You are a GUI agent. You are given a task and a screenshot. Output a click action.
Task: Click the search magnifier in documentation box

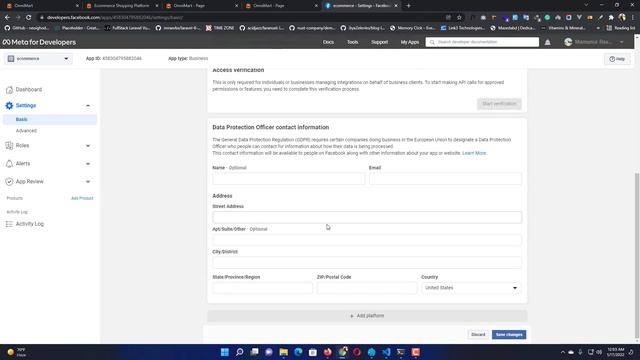coord(432,42)
